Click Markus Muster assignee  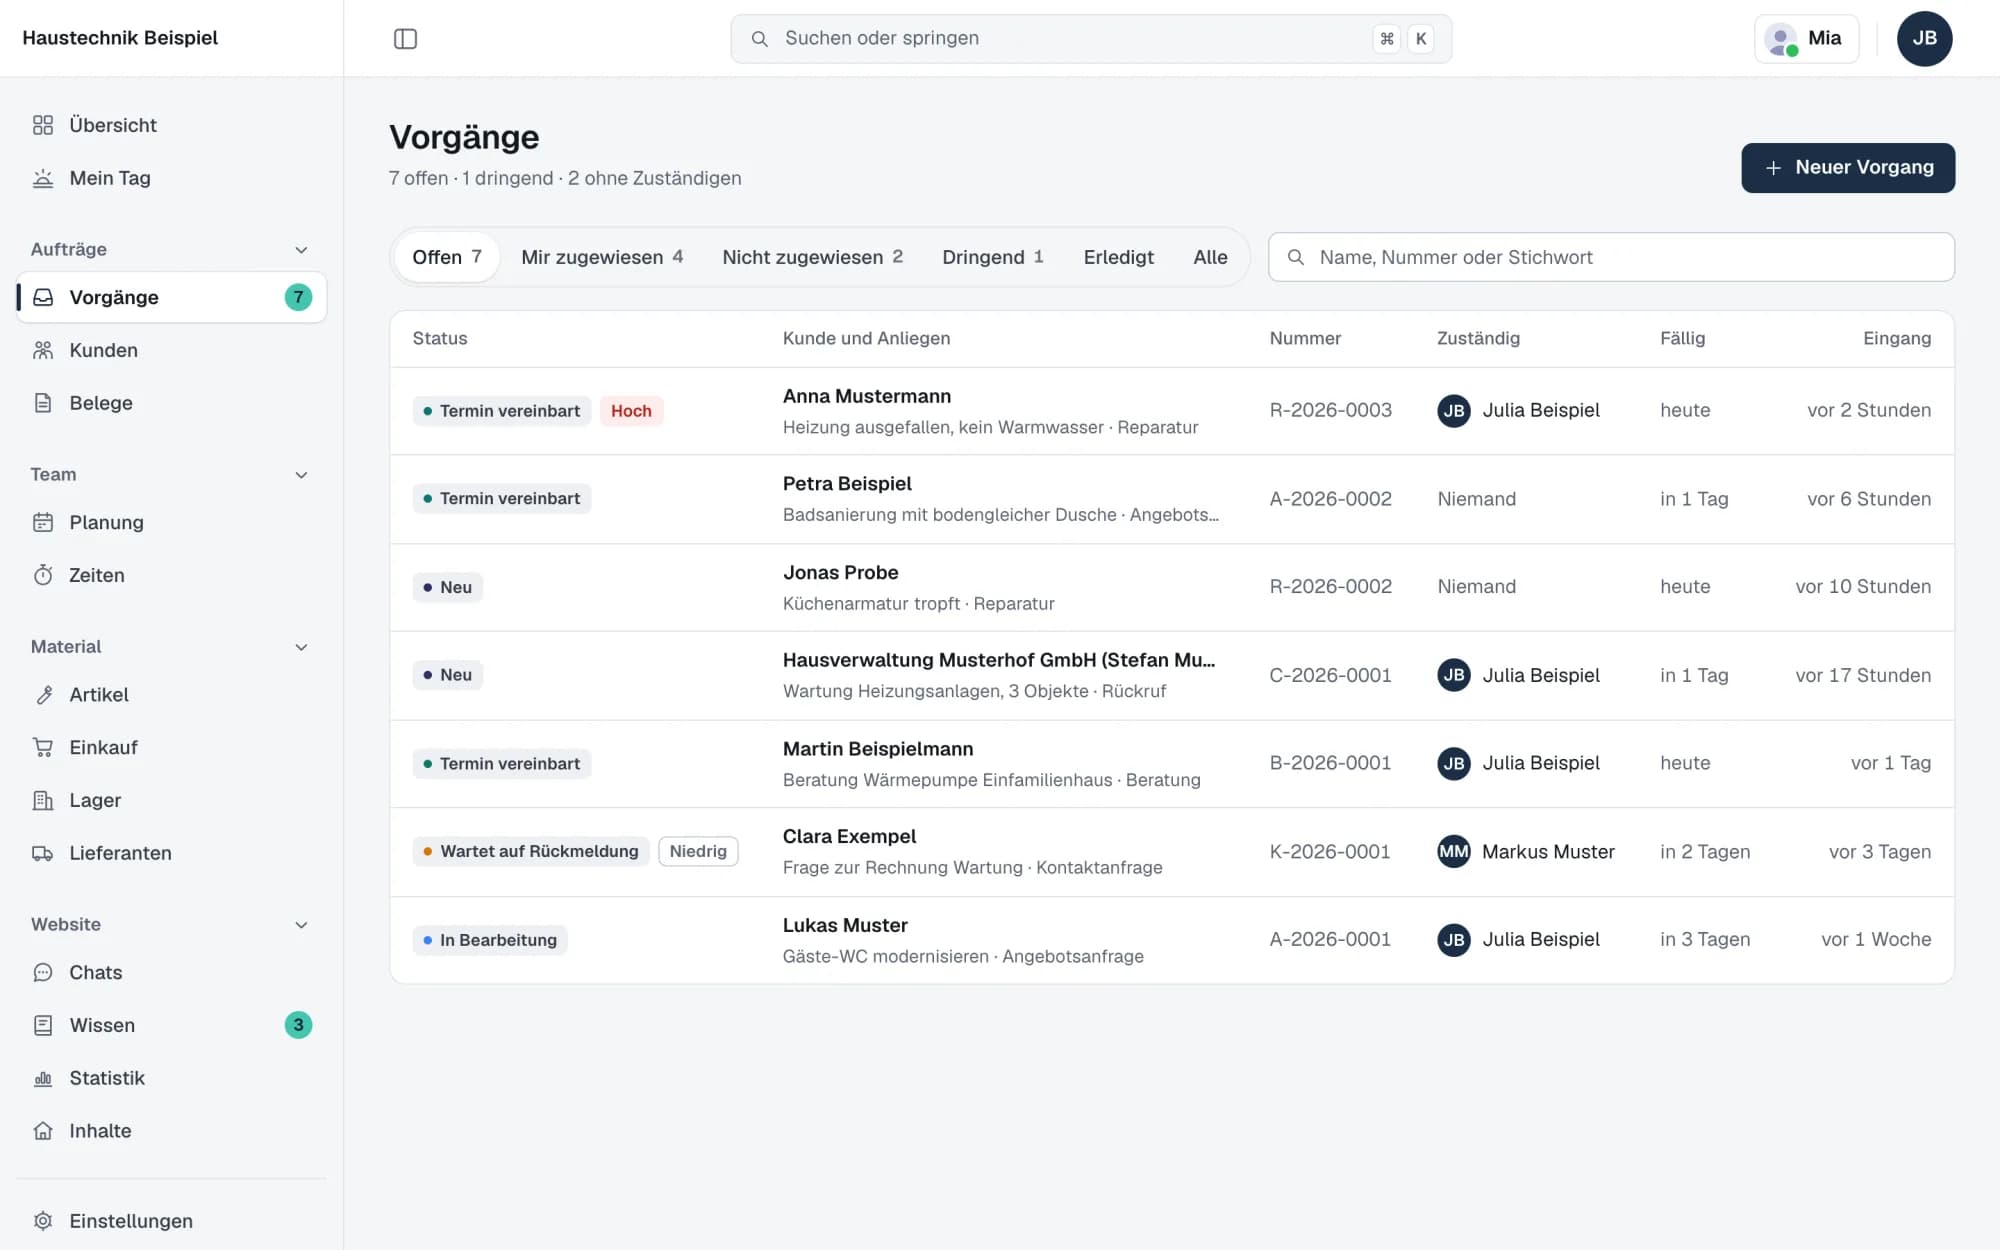[1526, 852]
